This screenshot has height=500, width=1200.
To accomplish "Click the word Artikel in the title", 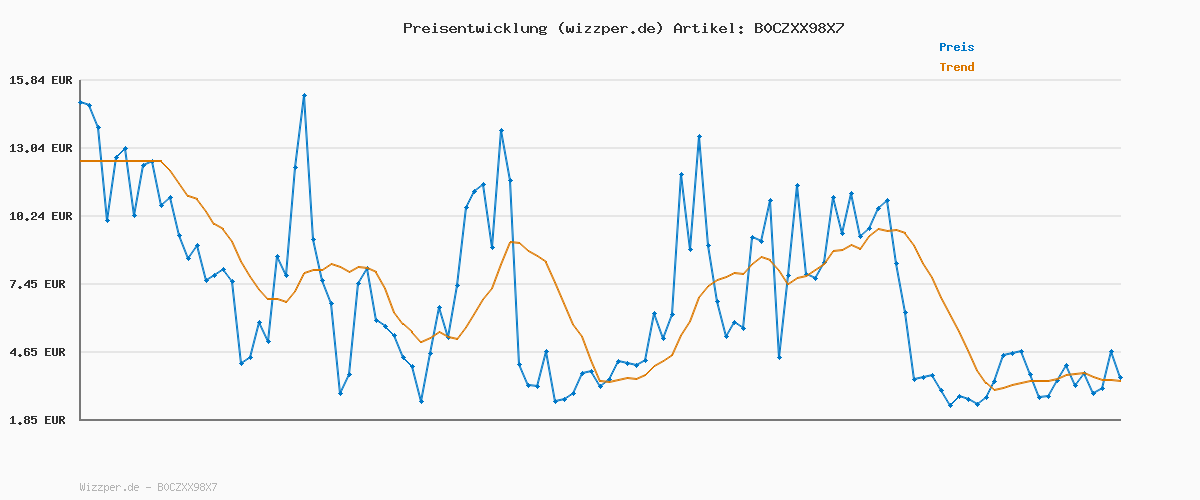I will (706, 28).
